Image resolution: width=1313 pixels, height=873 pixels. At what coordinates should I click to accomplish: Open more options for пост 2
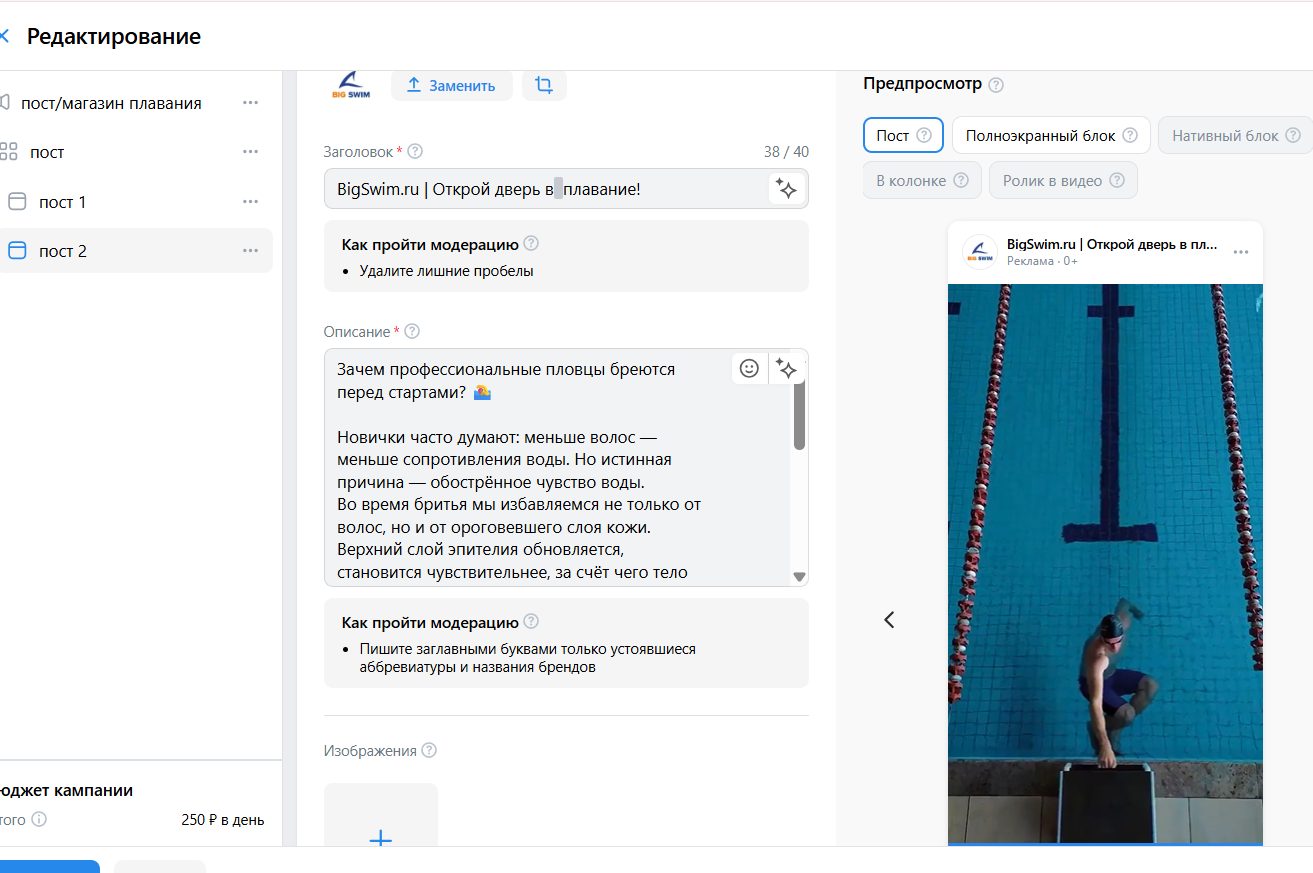[250, 251]
